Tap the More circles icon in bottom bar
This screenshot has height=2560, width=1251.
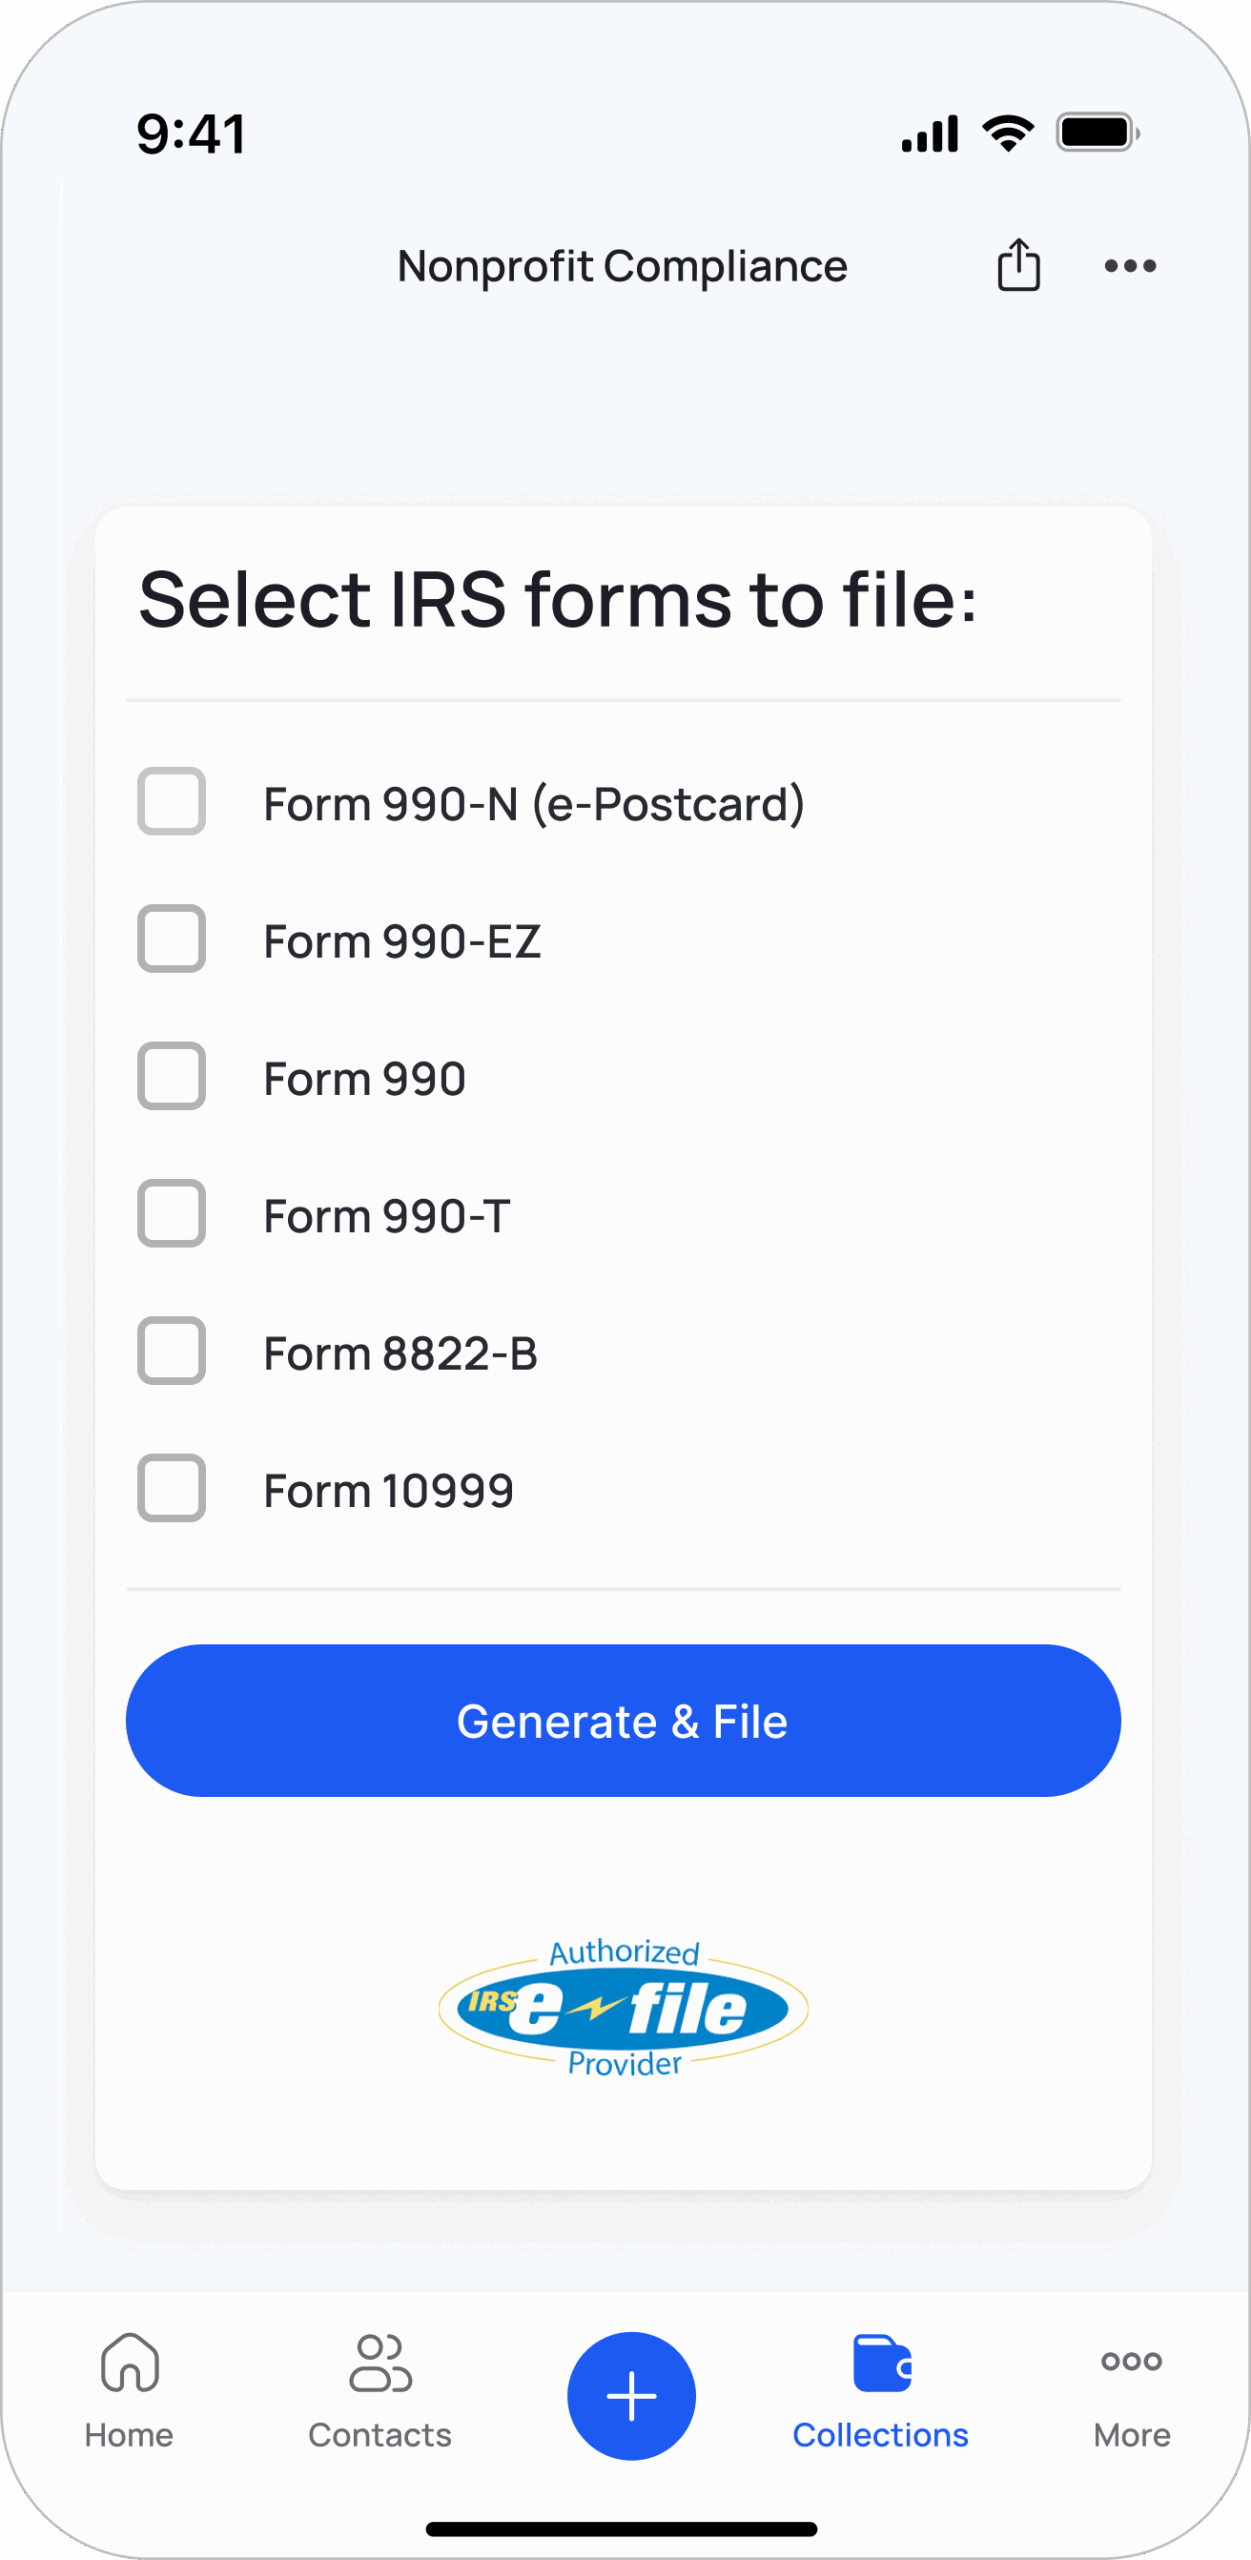pos(1131,2361)
